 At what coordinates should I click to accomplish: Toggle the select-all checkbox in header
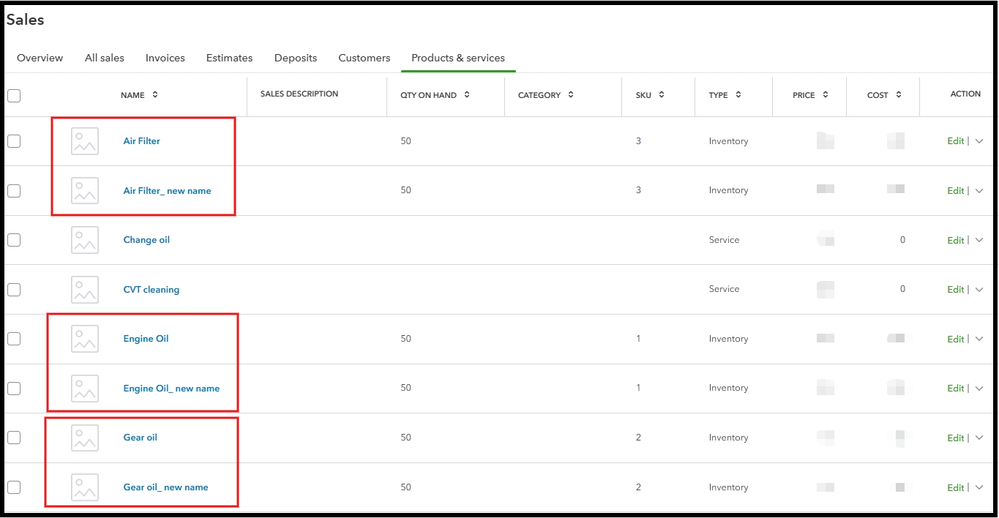[x=14, y=96]
